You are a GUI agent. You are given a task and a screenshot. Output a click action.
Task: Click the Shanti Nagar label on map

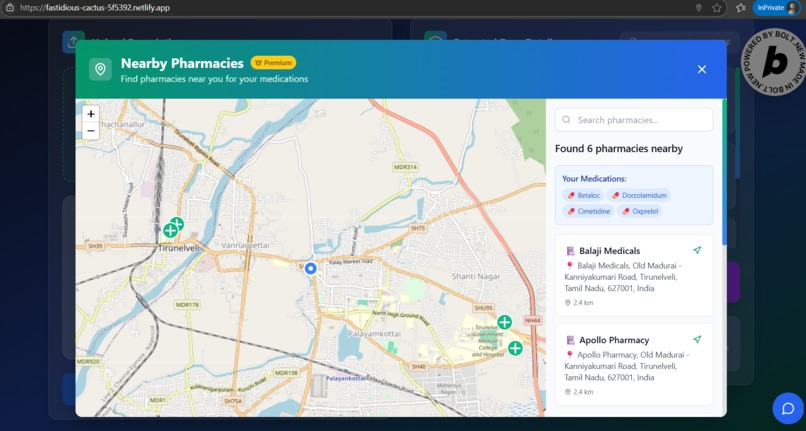[x=476, y=276]
